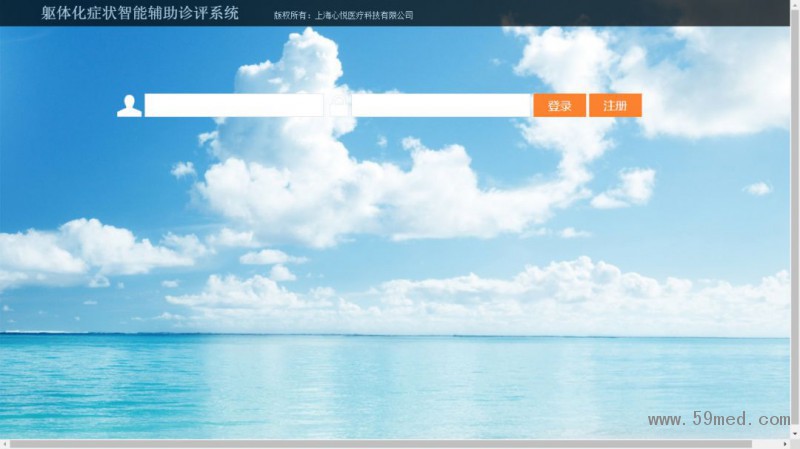Click the www.59med.com watermark text
Viewport: 800px width, 449px height.
[718, 421]
